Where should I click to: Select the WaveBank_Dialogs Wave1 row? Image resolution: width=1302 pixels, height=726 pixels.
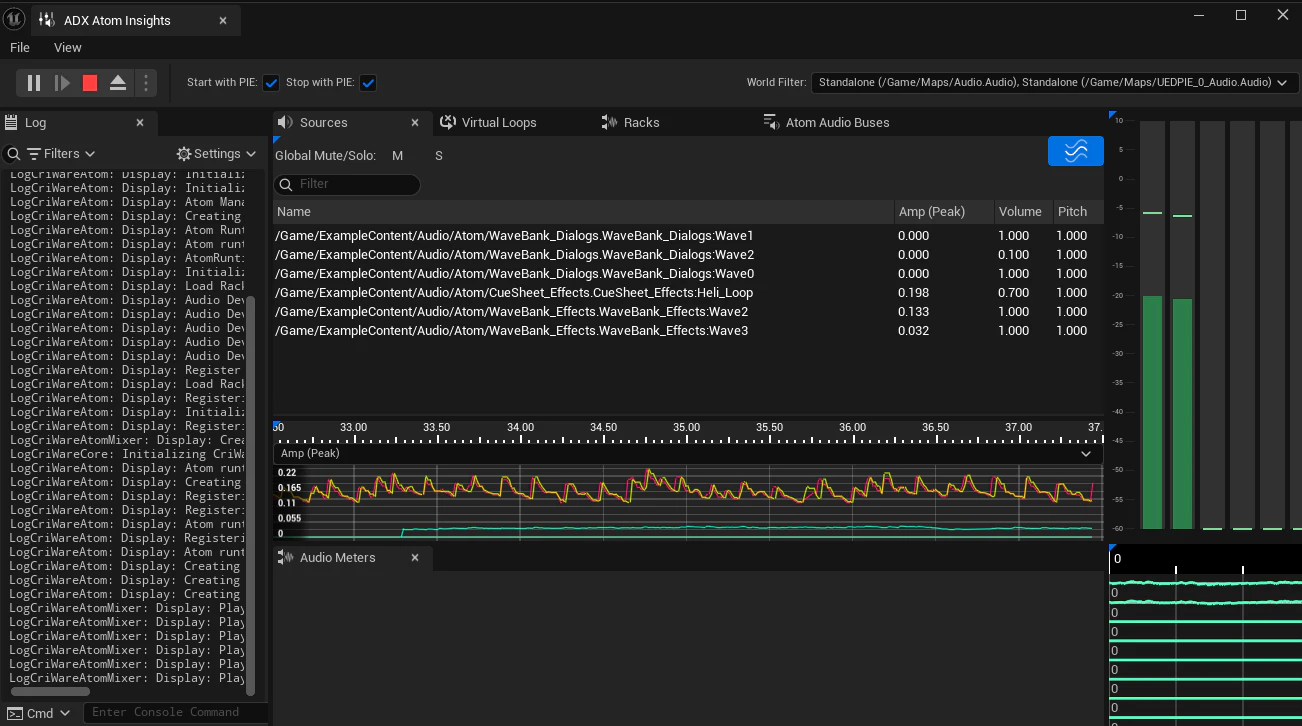tap(688, 236)
